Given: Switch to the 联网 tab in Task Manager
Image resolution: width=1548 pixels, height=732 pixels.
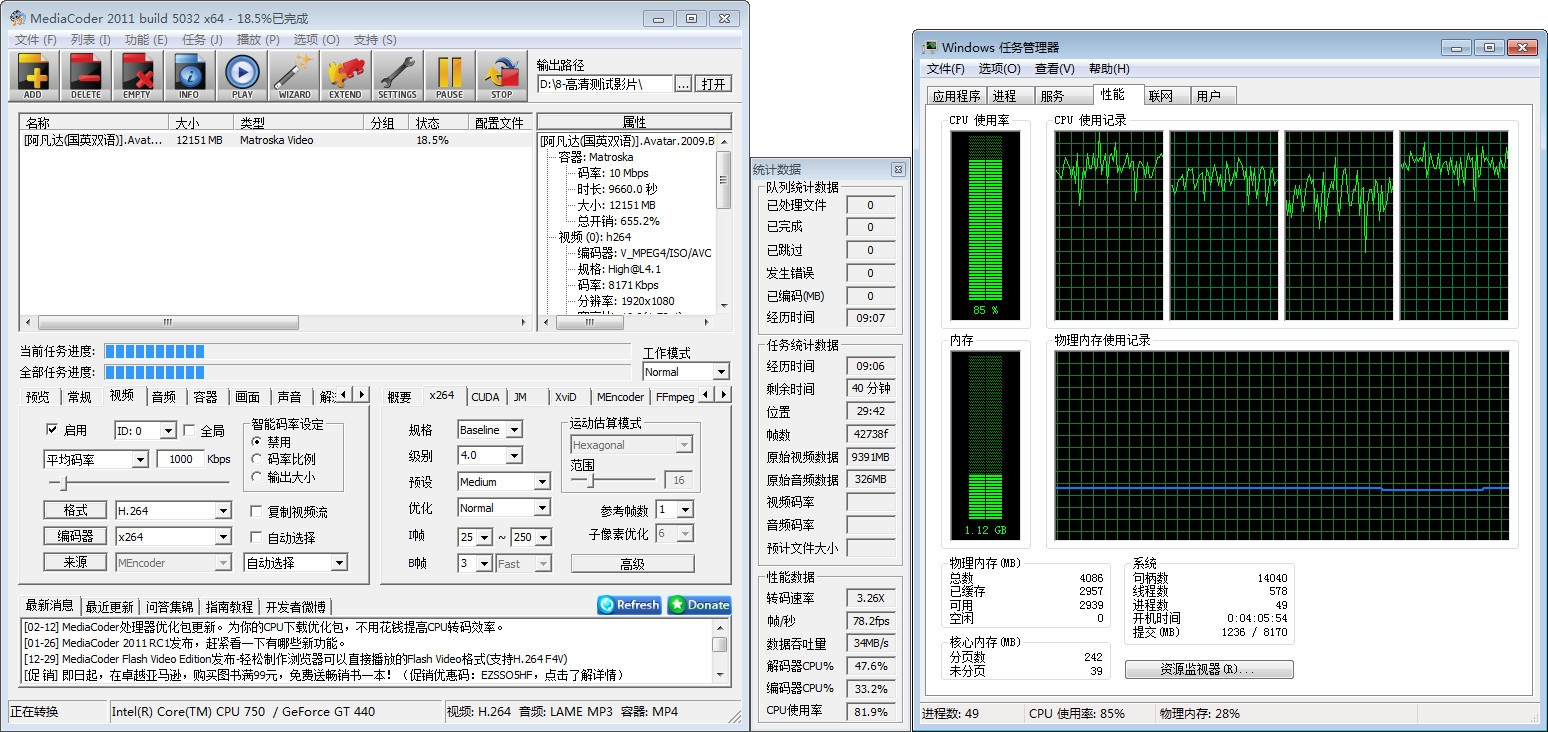Looking at the screenshot, I should [x=1160, y=96].
